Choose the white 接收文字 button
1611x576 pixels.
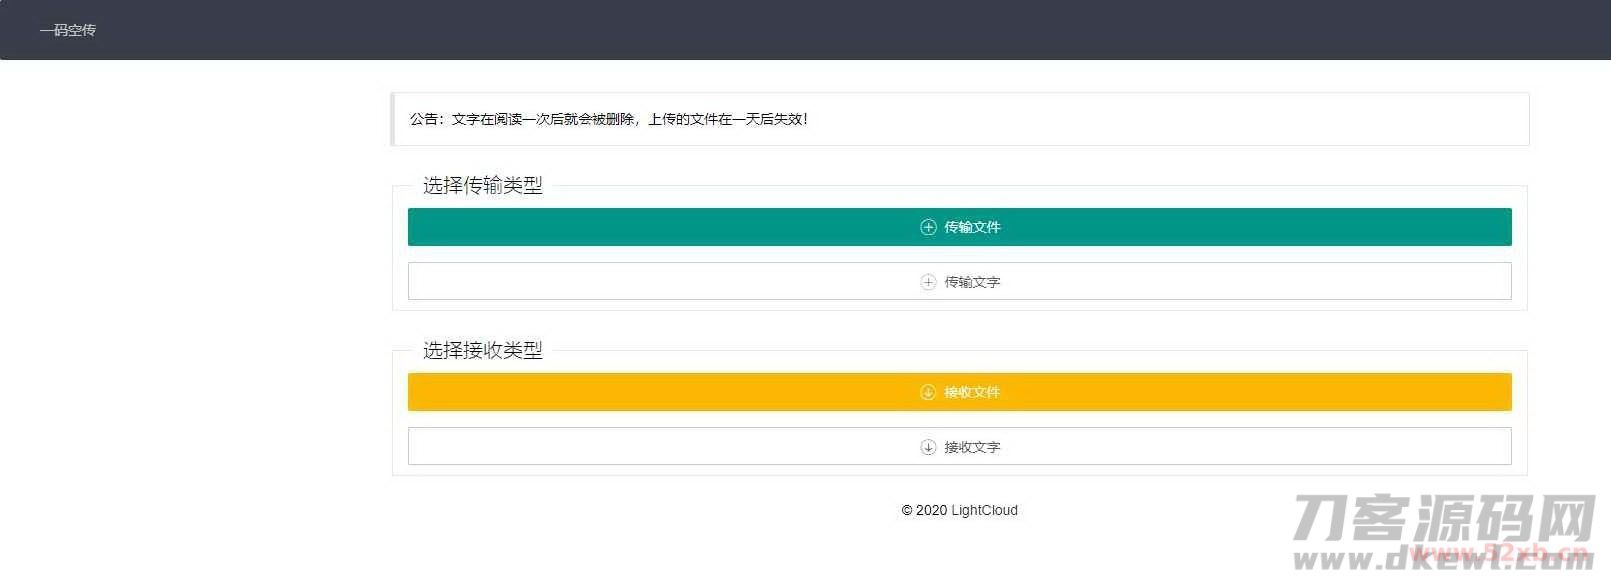959,446
